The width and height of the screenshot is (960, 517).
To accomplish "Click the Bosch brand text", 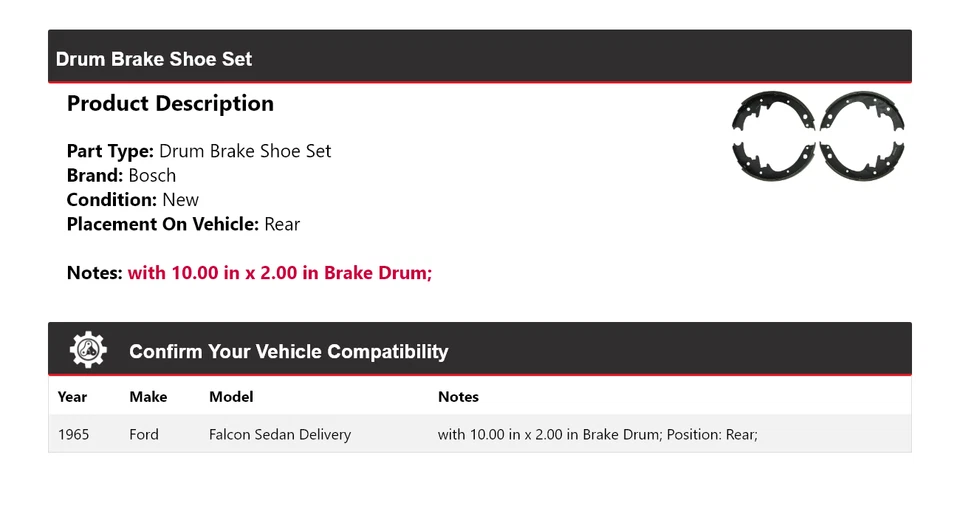I will pos(152,176).
